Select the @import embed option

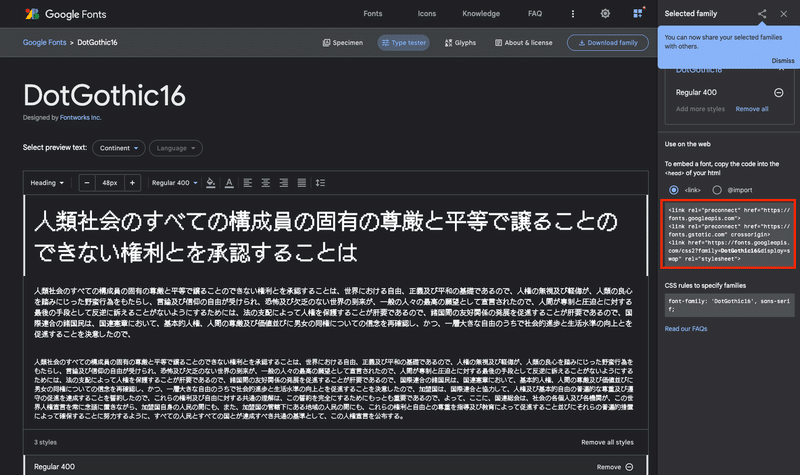(x=717, y=190)
